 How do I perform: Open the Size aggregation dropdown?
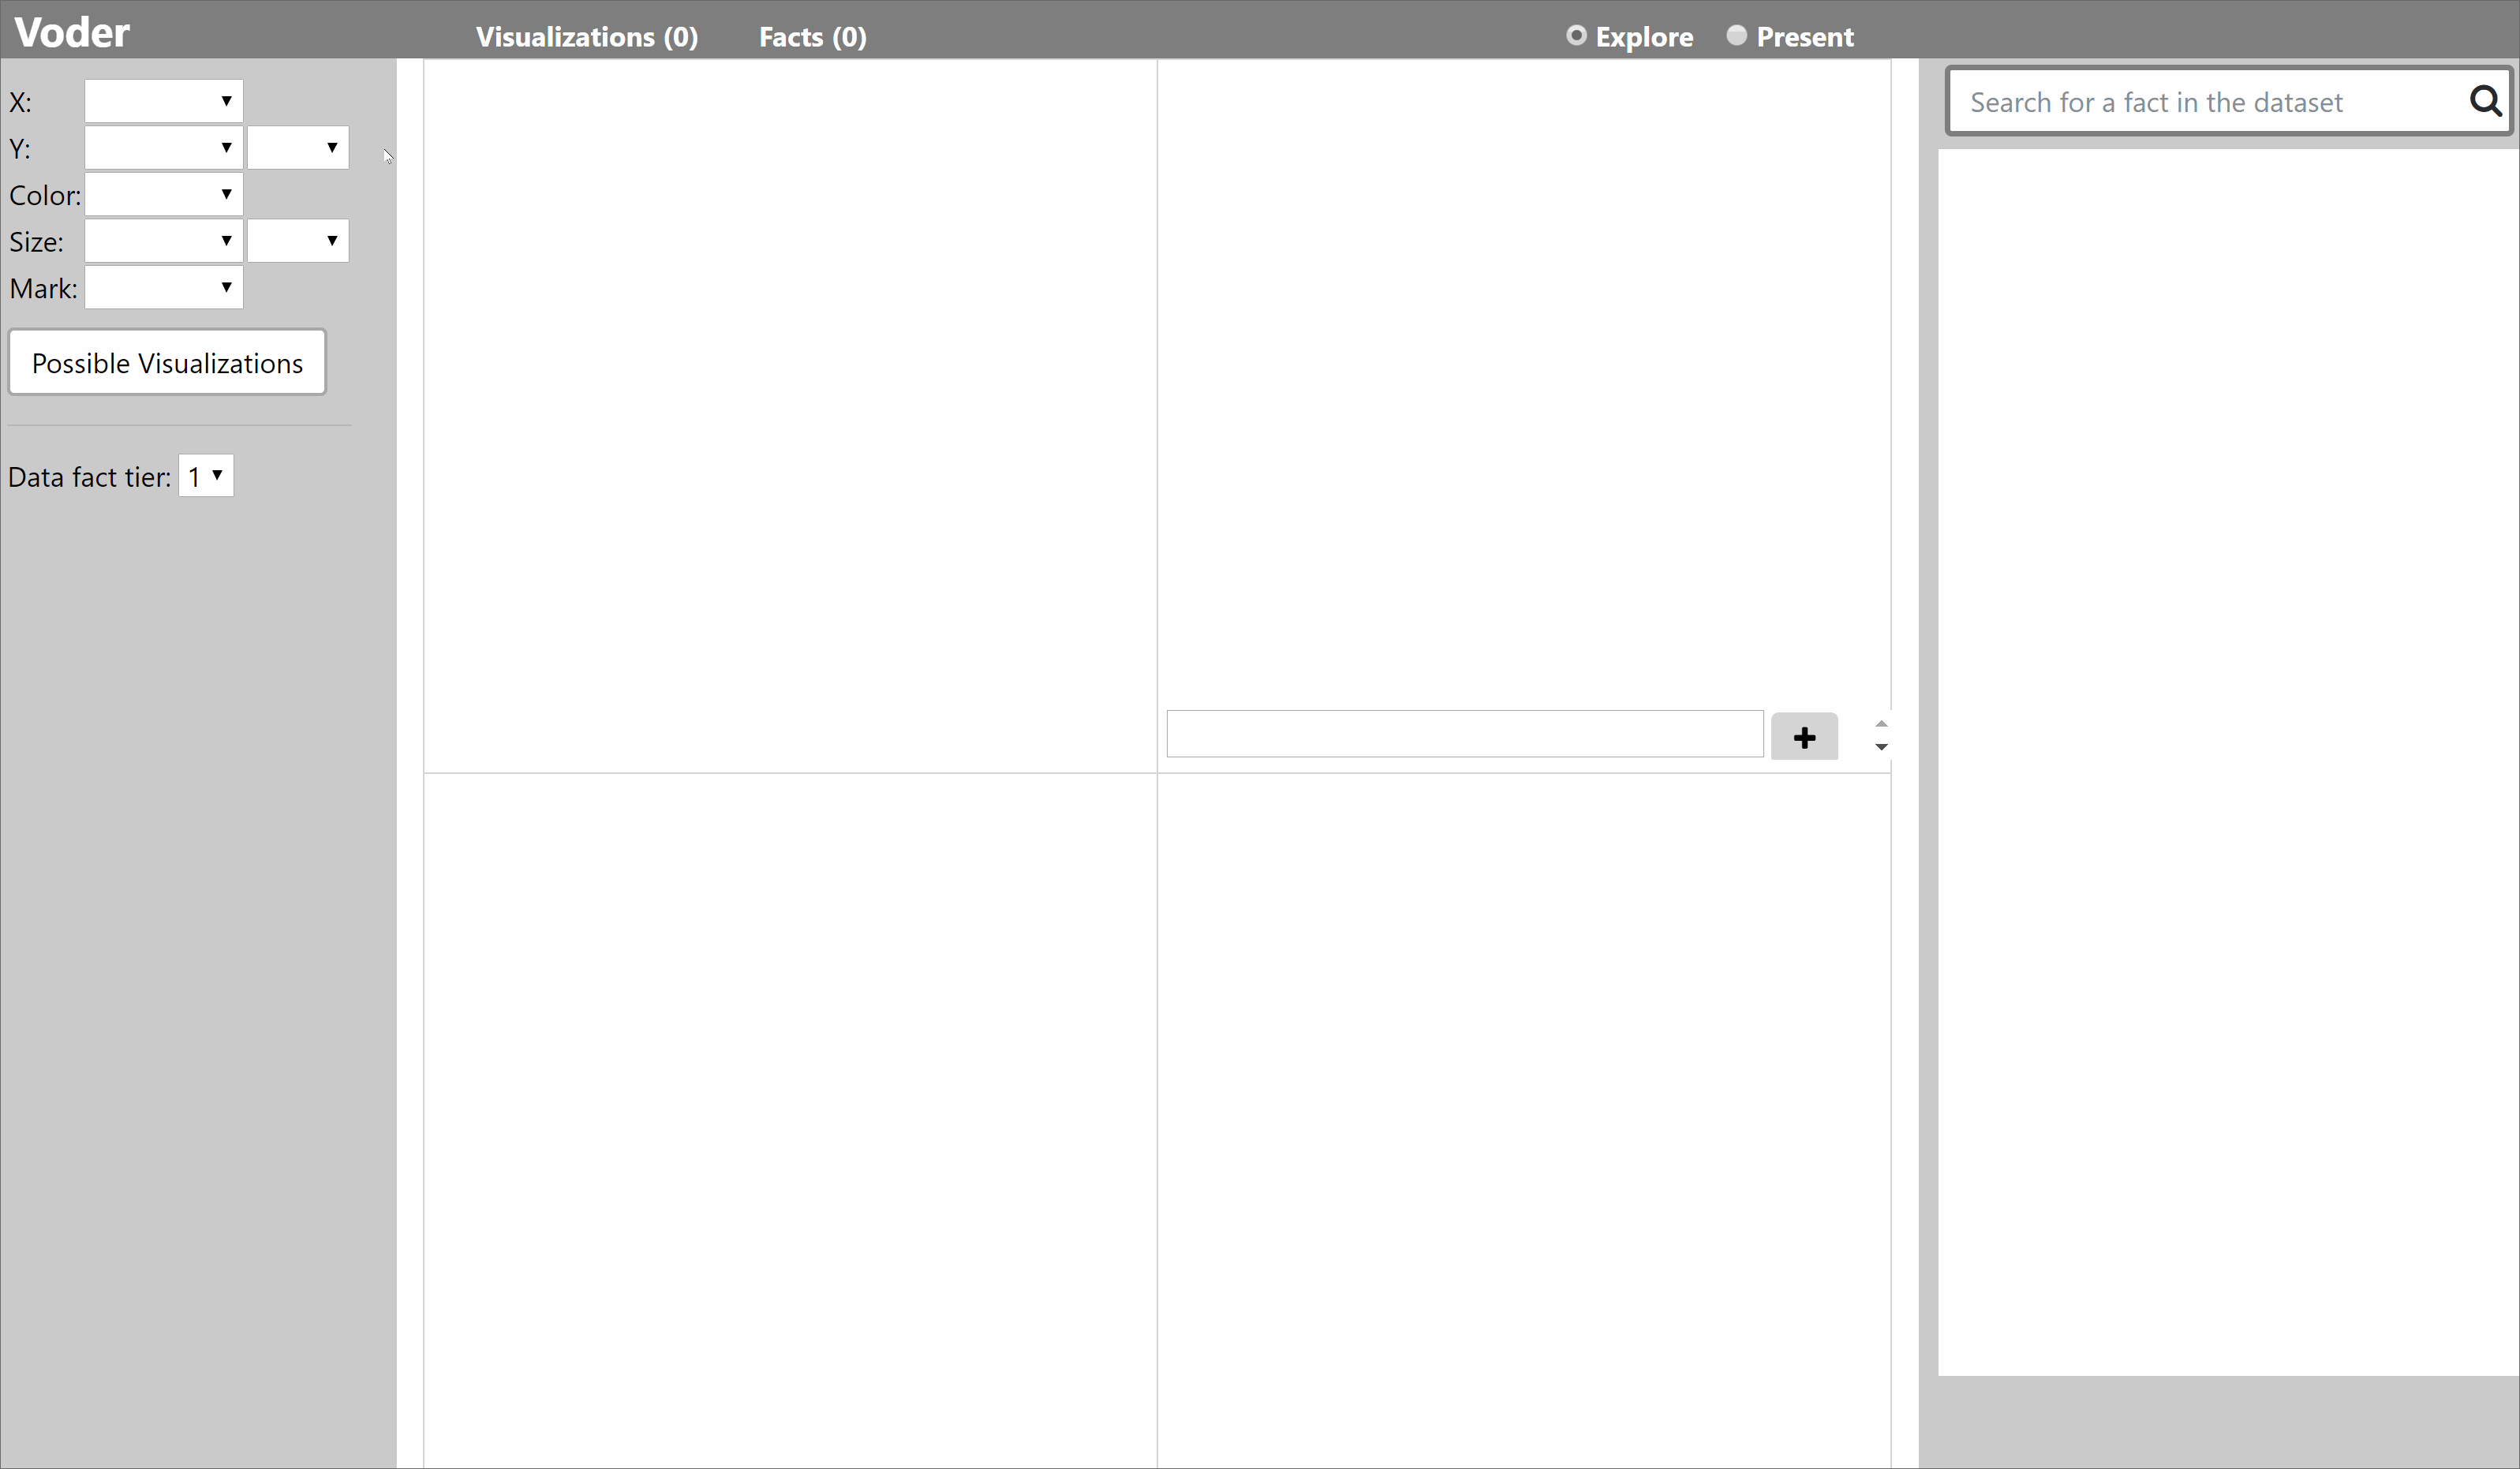point(298,241)
